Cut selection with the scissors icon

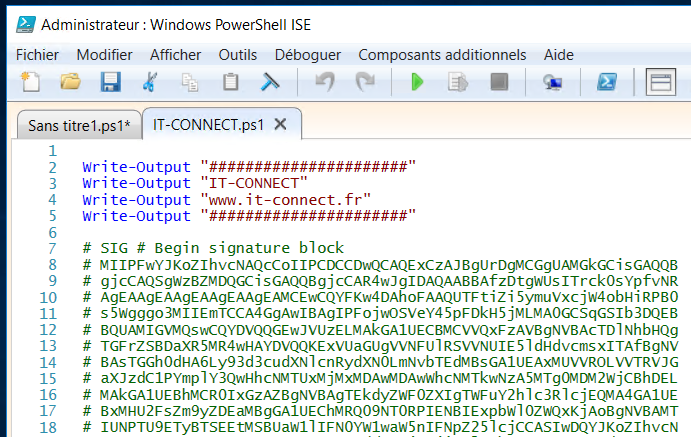(150, 82)
